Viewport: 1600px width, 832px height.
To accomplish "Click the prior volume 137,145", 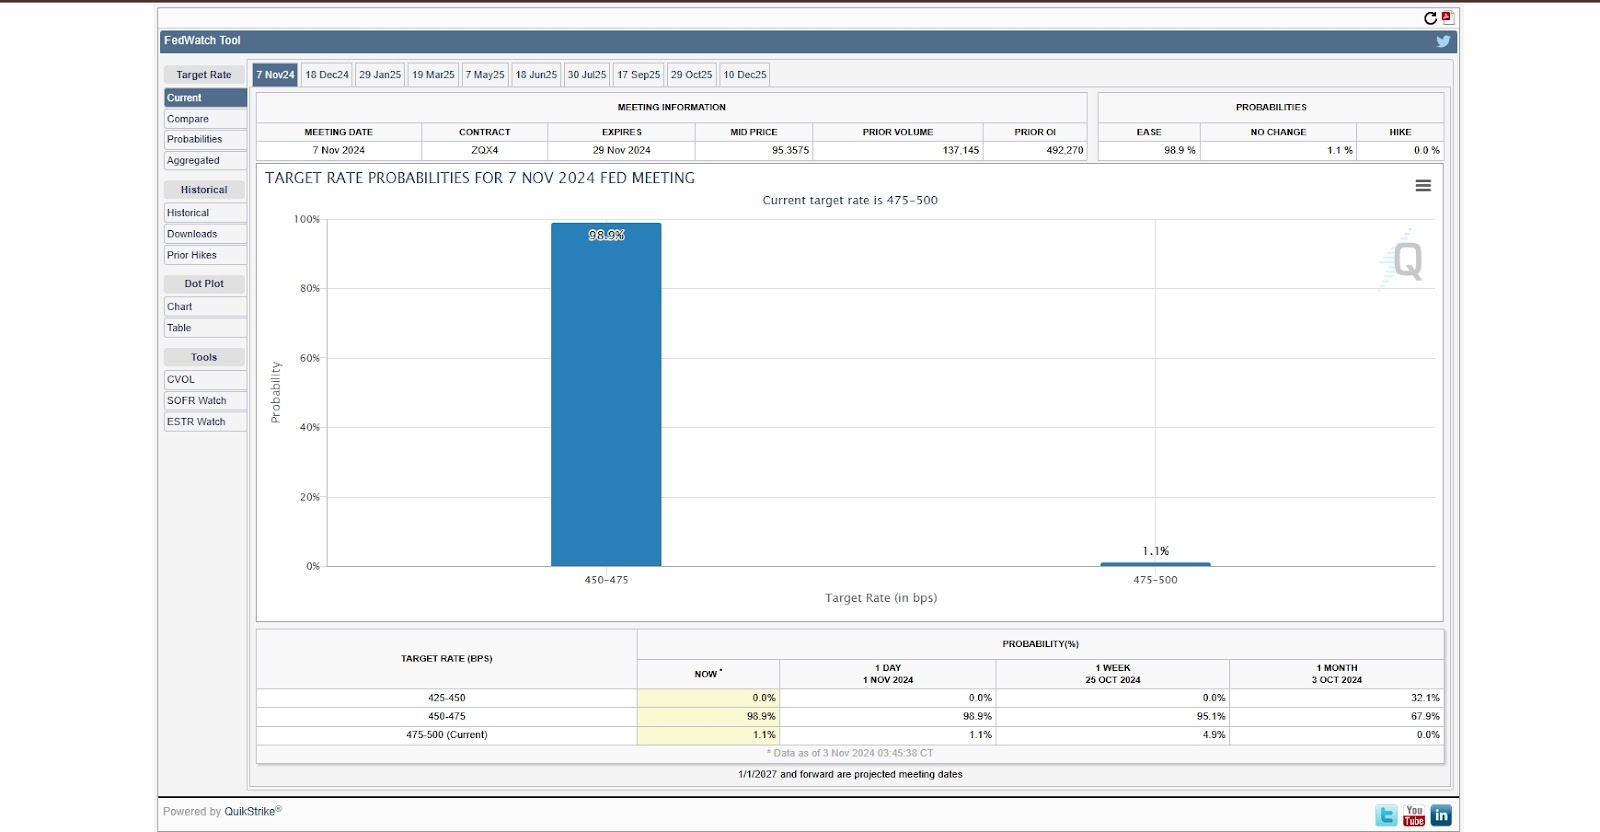I will pos(961,150).
